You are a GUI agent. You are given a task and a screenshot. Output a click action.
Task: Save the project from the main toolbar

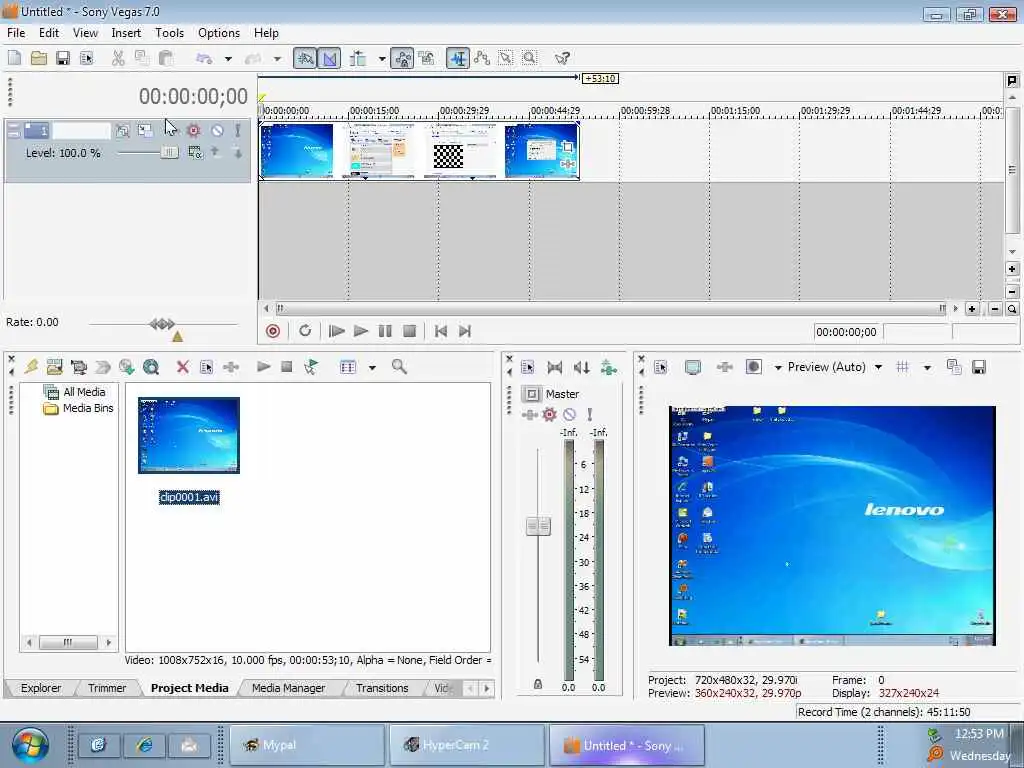pyautogui.click(x=63, y=58)
